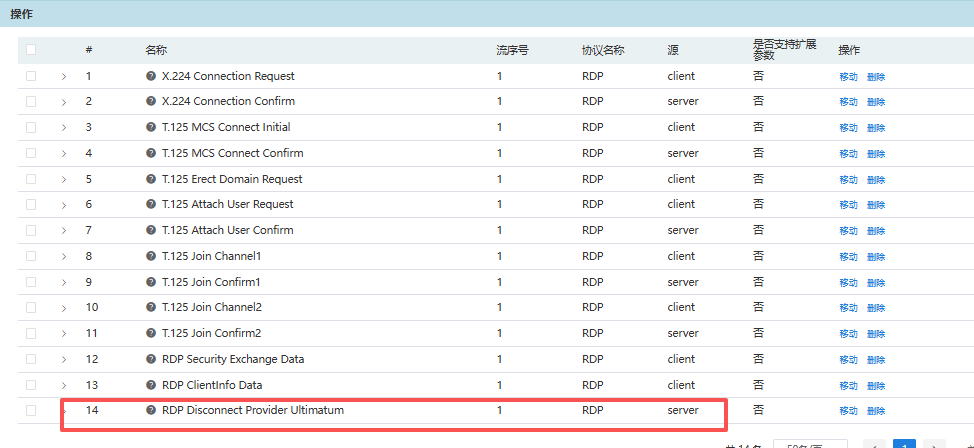The height and width of the screenshot is (448, 974).
Task: Click 移动 for T.125 Join Channel1 row
Action: [848, 257]
